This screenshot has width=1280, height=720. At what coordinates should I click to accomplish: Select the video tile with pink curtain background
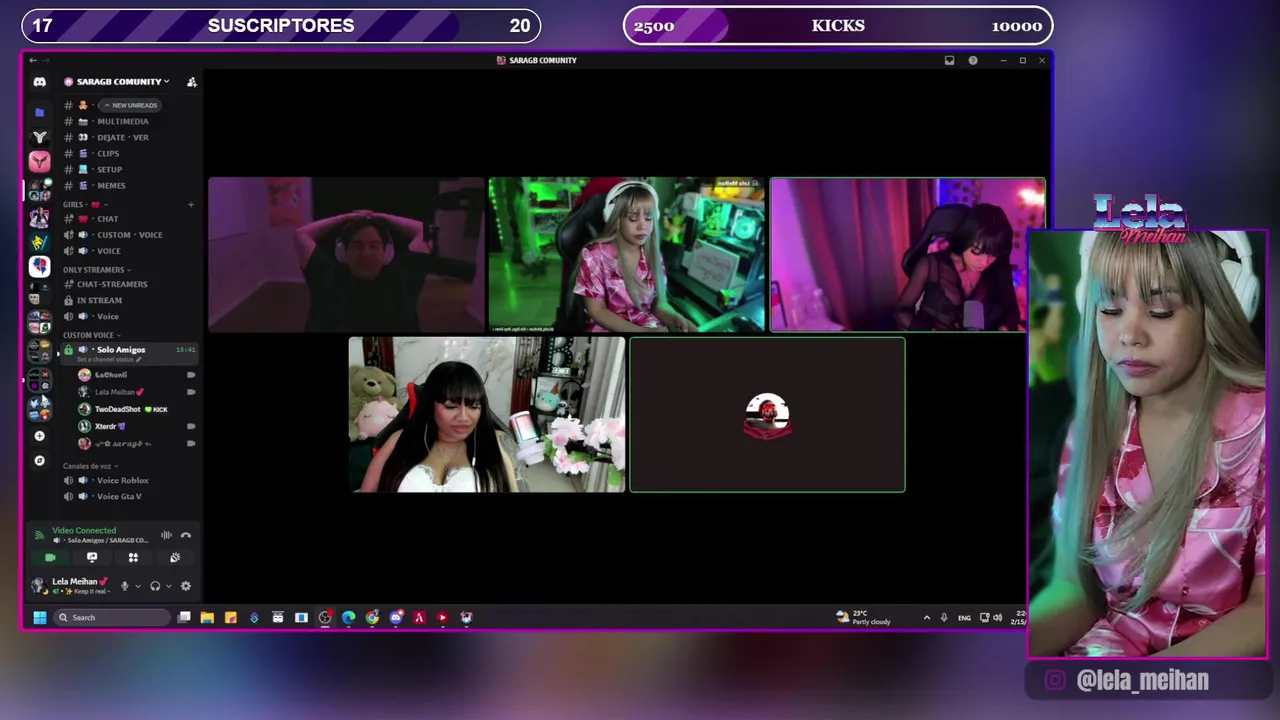(907, 254)
